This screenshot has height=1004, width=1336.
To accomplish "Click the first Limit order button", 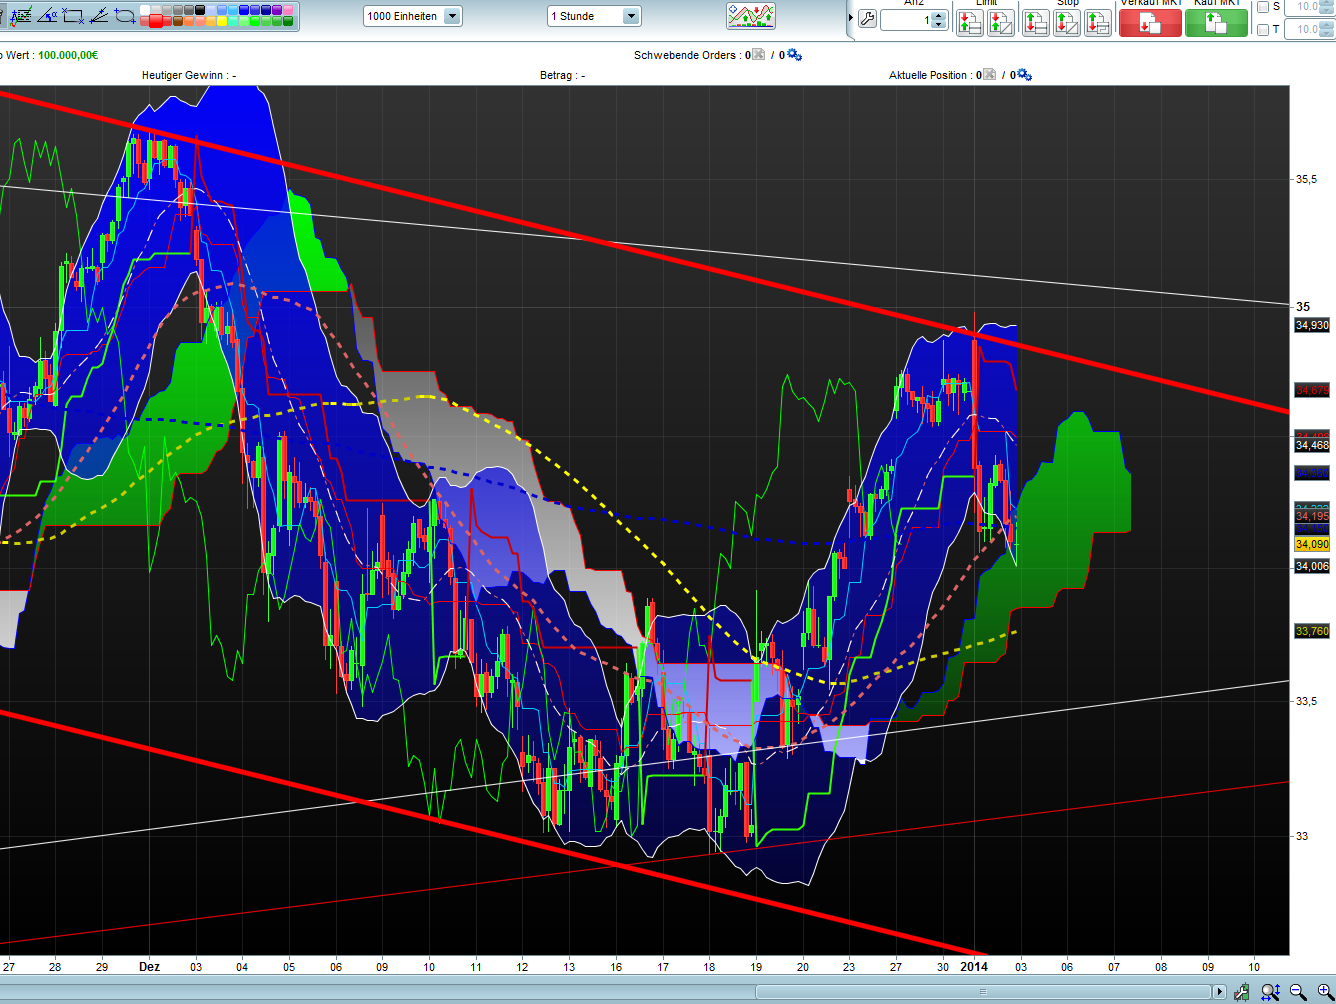I will 970,22.
